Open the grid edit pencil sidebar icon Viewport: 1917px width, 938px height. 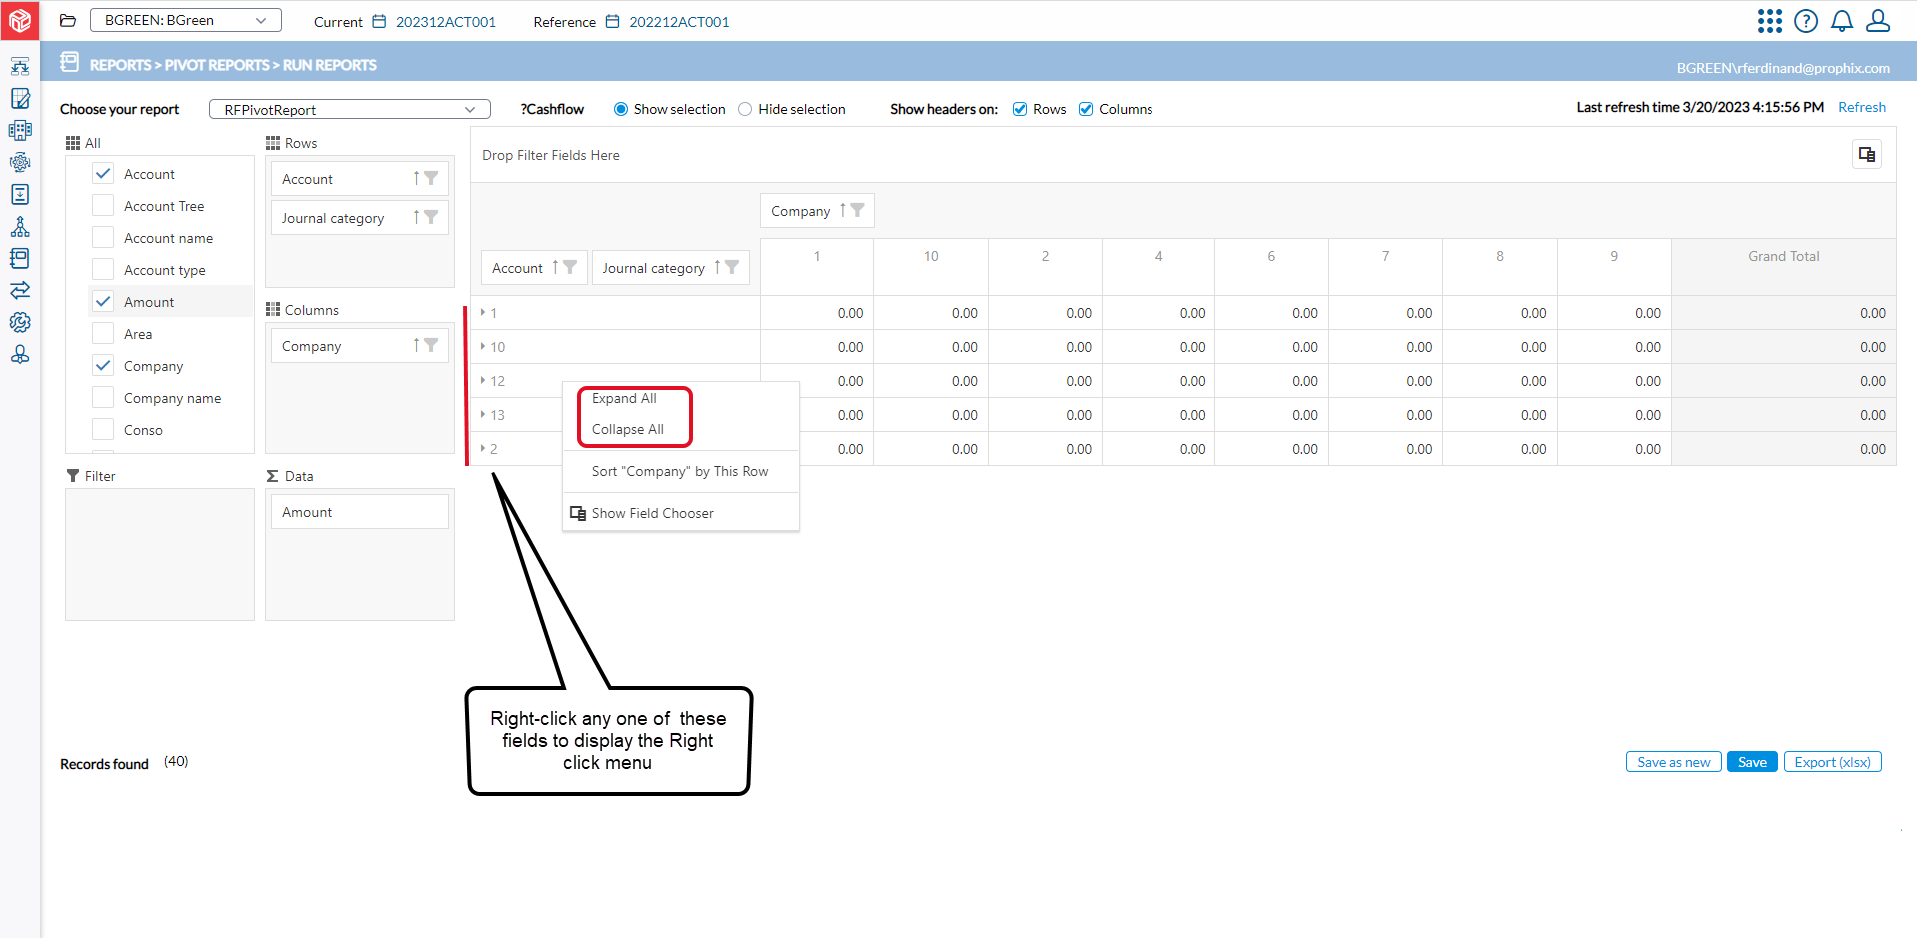pyautogui.click(x=20, y=98)
